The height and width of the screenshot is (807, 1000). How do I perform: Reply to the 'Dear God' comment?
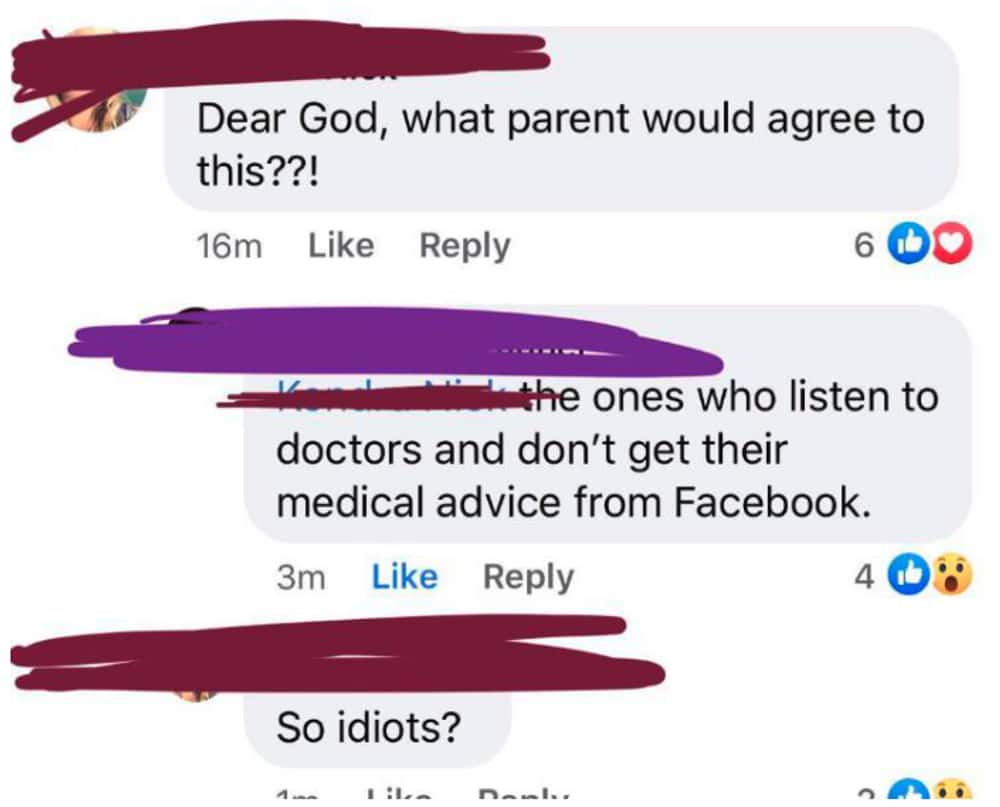(464, 247)
